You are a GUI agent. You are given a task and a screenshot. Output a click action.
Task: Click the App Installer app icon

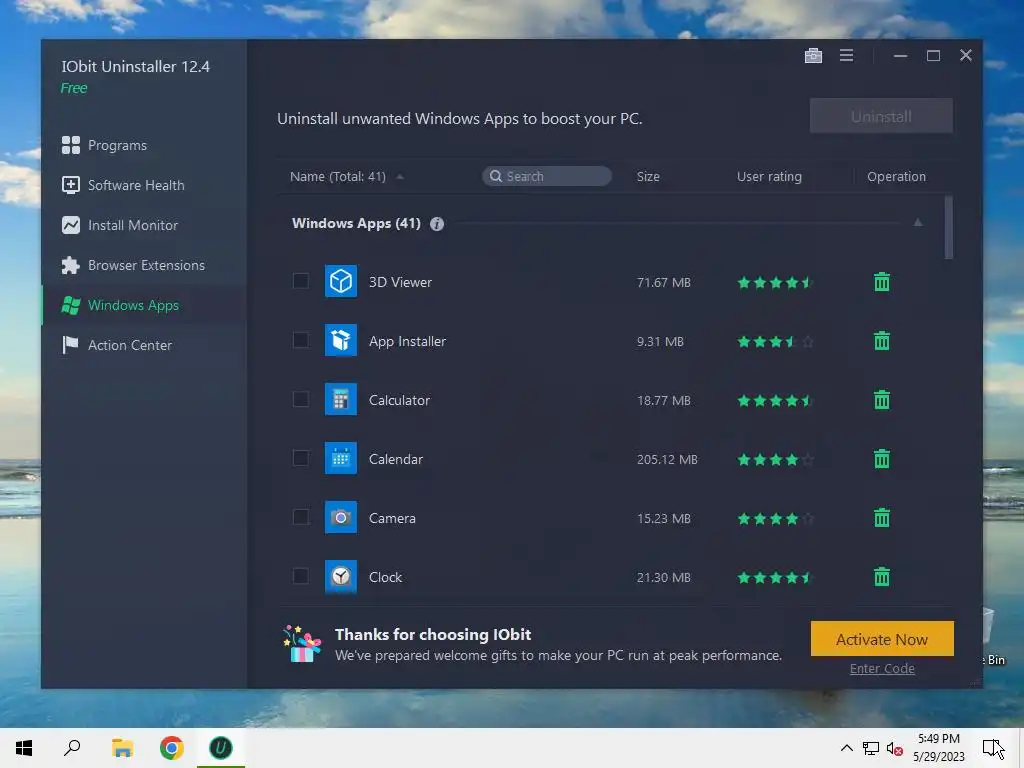point(341,340)
